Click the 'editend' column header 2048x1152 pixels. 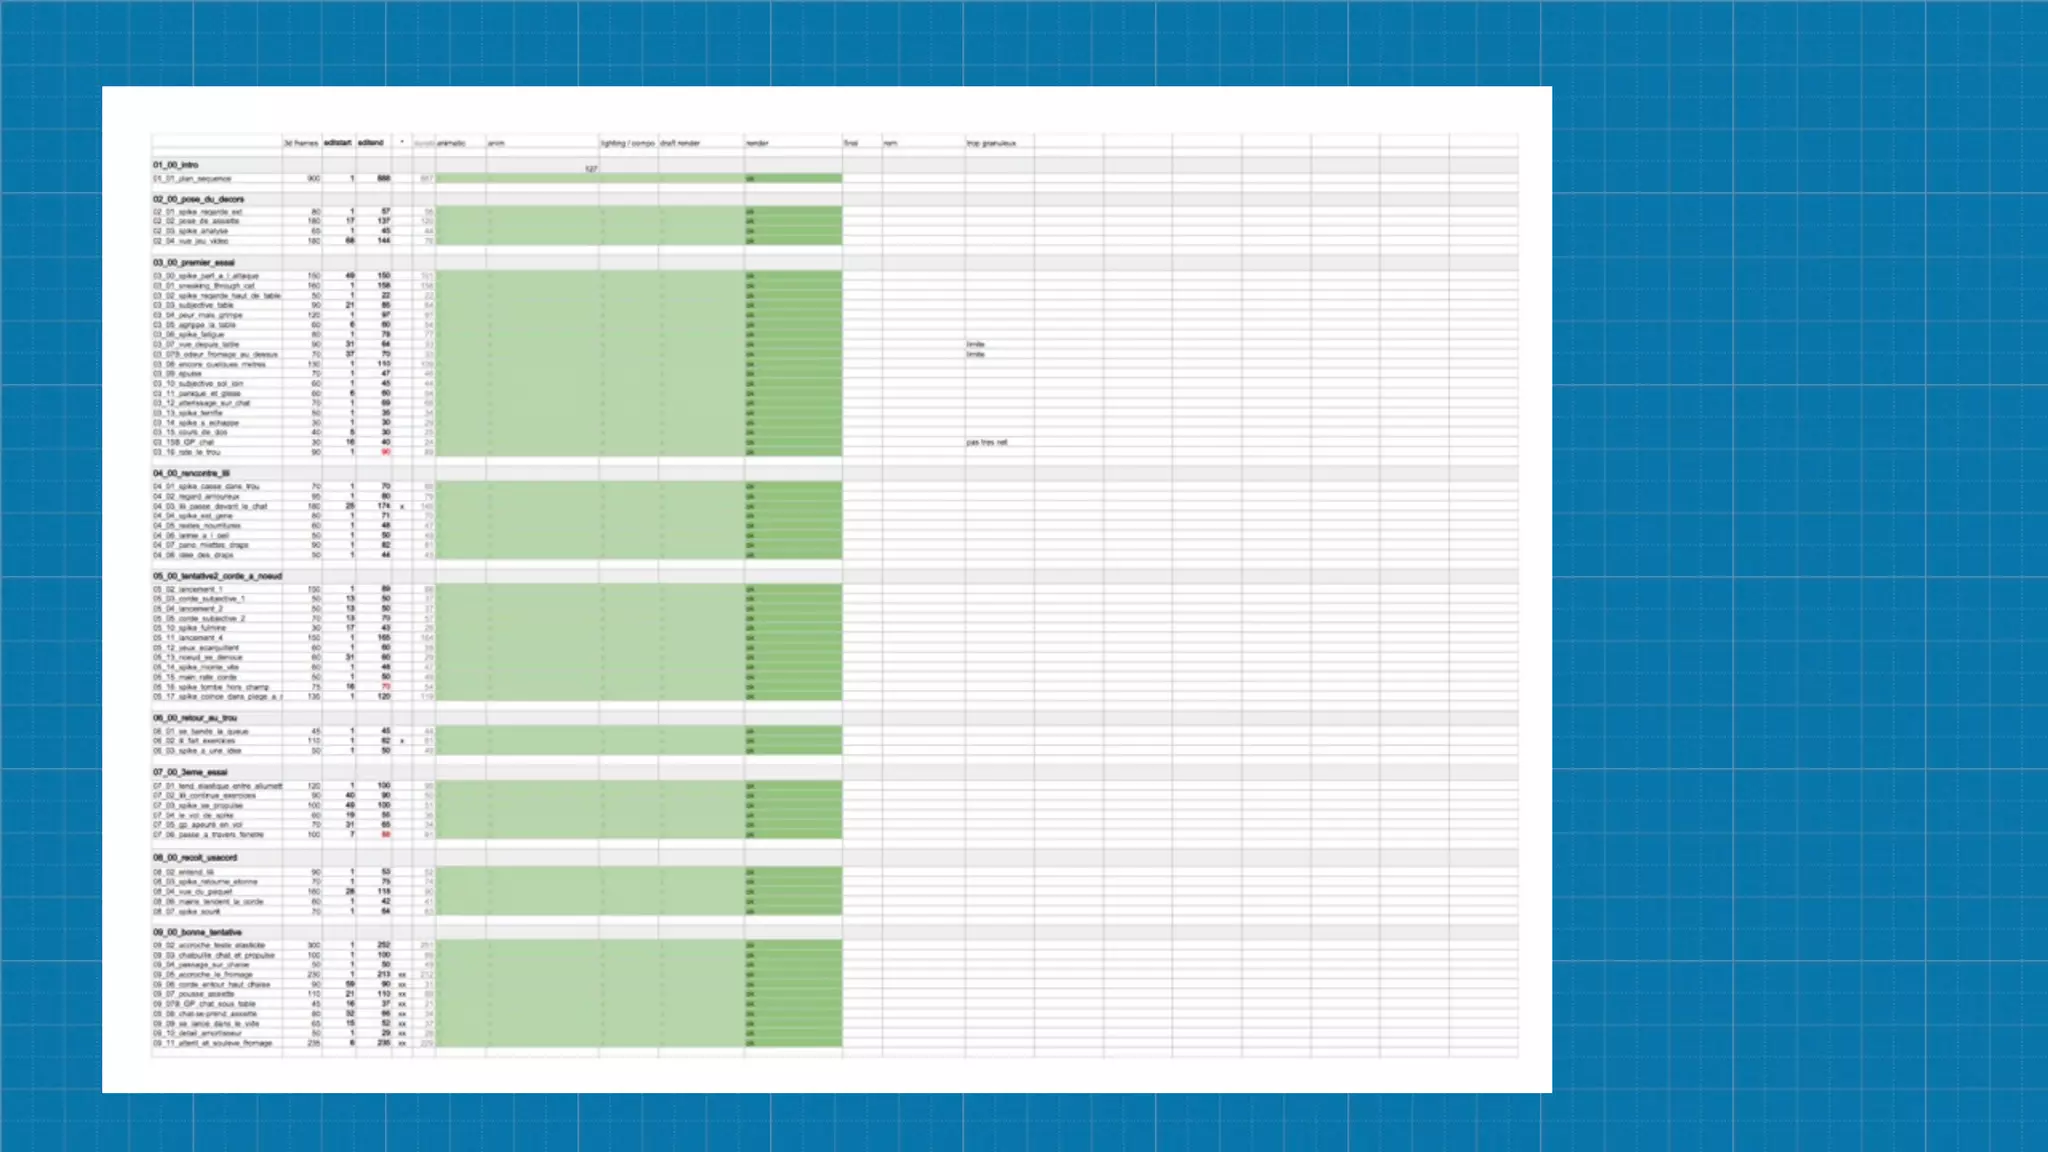[371, 143]
